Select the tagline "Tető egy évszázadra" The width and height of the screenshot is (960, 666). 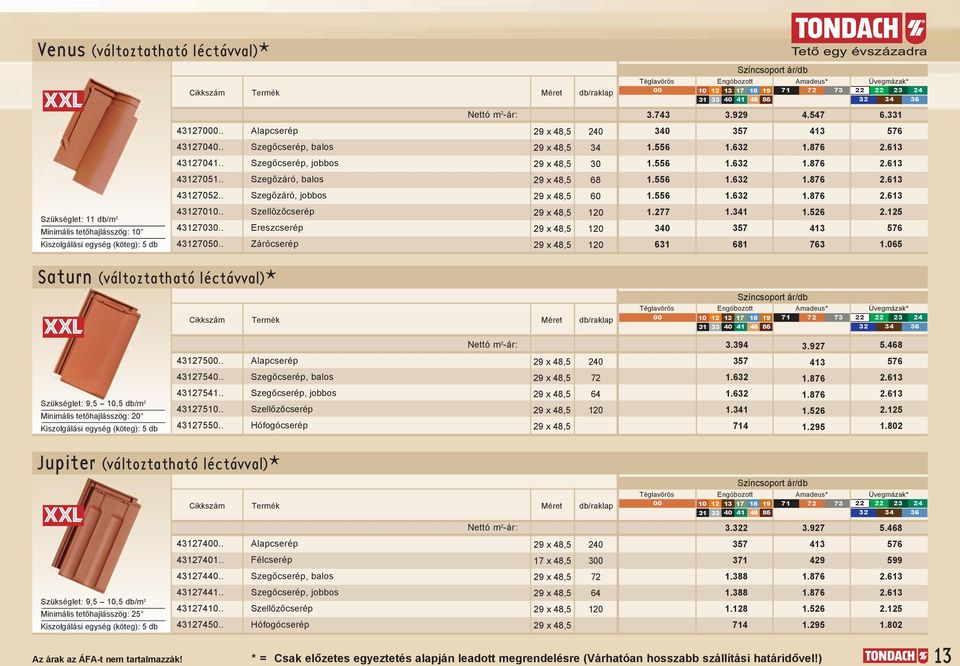pos(859,51)
